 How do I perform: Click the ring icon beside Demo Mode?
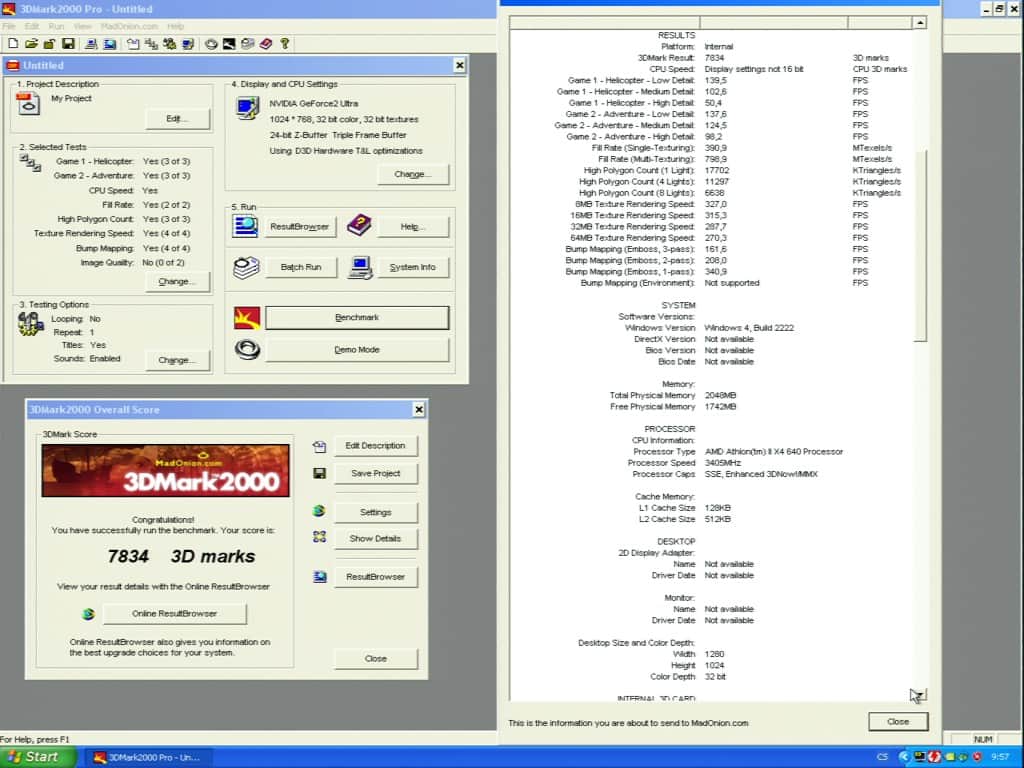[247, 349]
